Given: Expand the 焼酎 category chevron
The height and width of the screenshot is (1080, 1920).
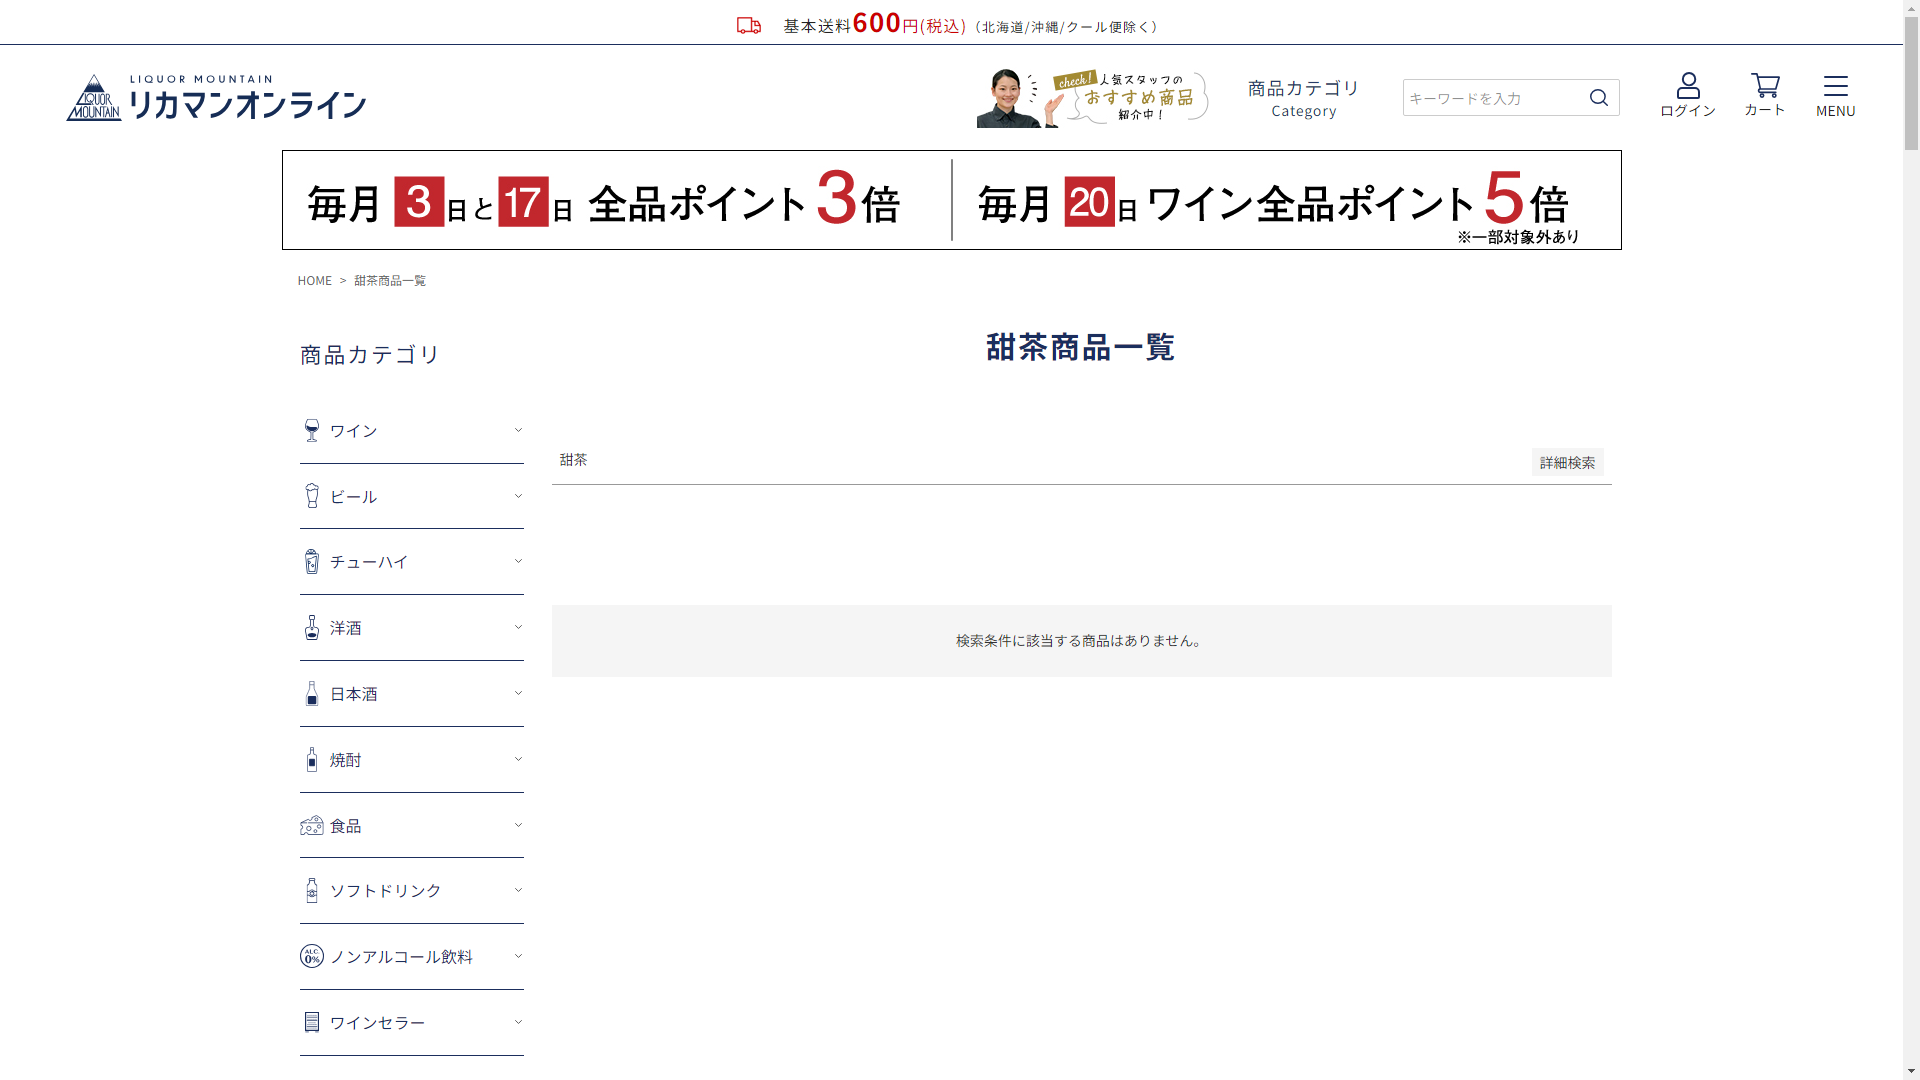Looking at the screenshot, I should point(518,759).
